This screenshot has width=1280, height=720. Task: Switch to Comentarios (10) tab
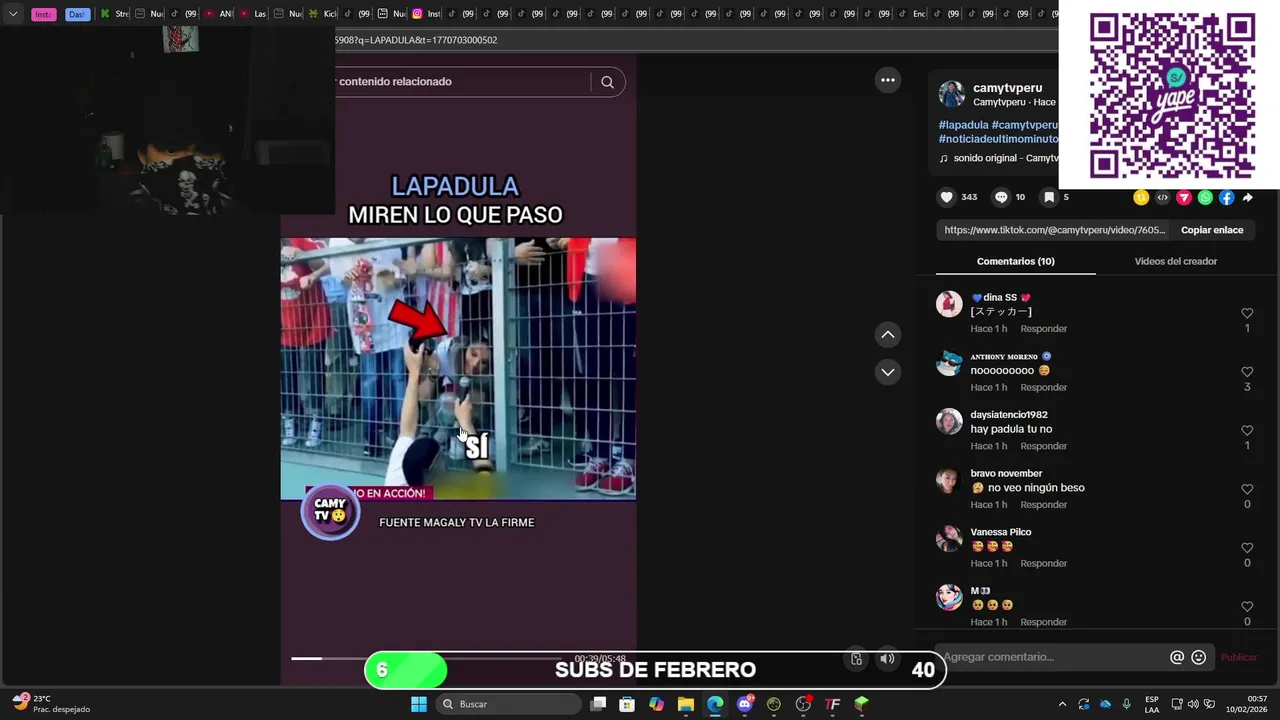[1015, 261]
